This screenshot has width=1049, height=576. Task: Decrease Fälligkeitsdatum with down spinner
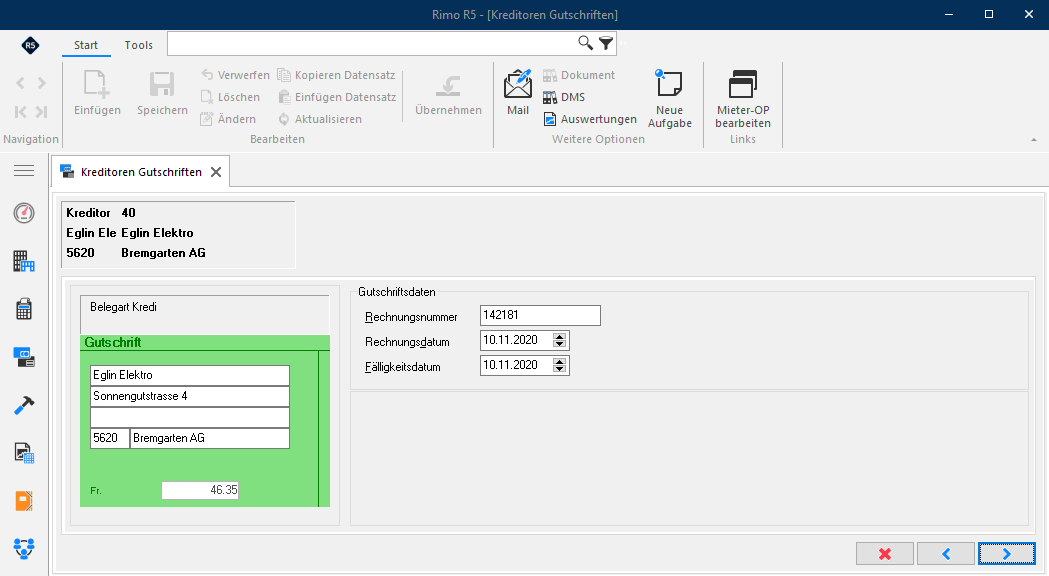click(x=560, y=369)
